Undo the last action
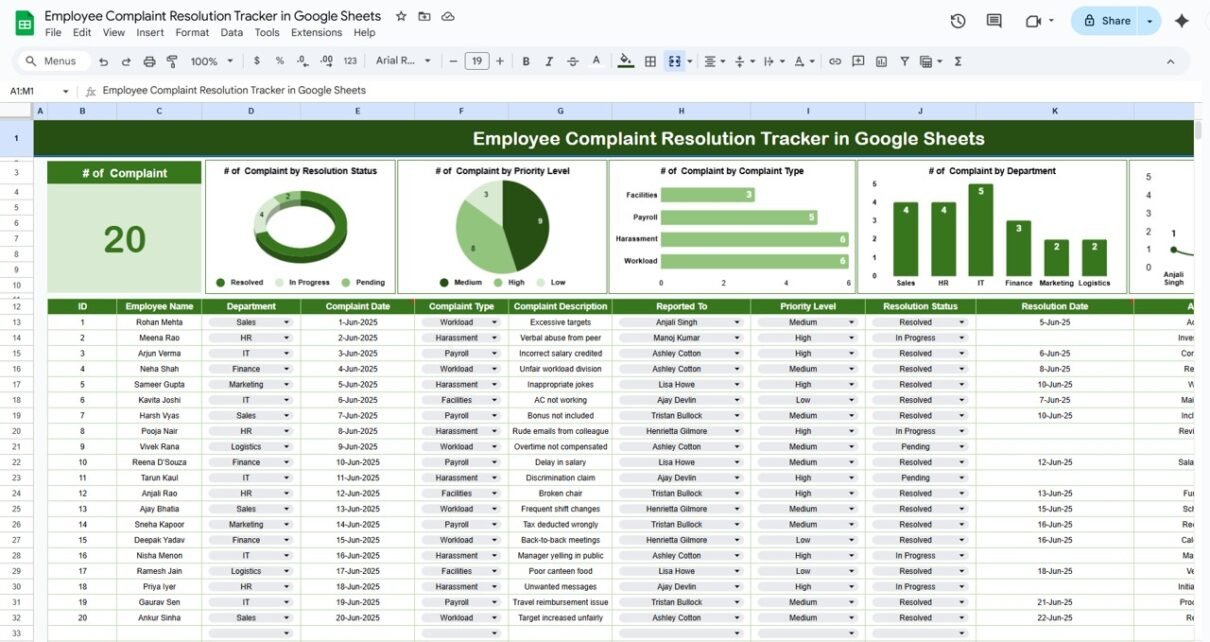This screenshot has width=1210, height=642. 104,61
